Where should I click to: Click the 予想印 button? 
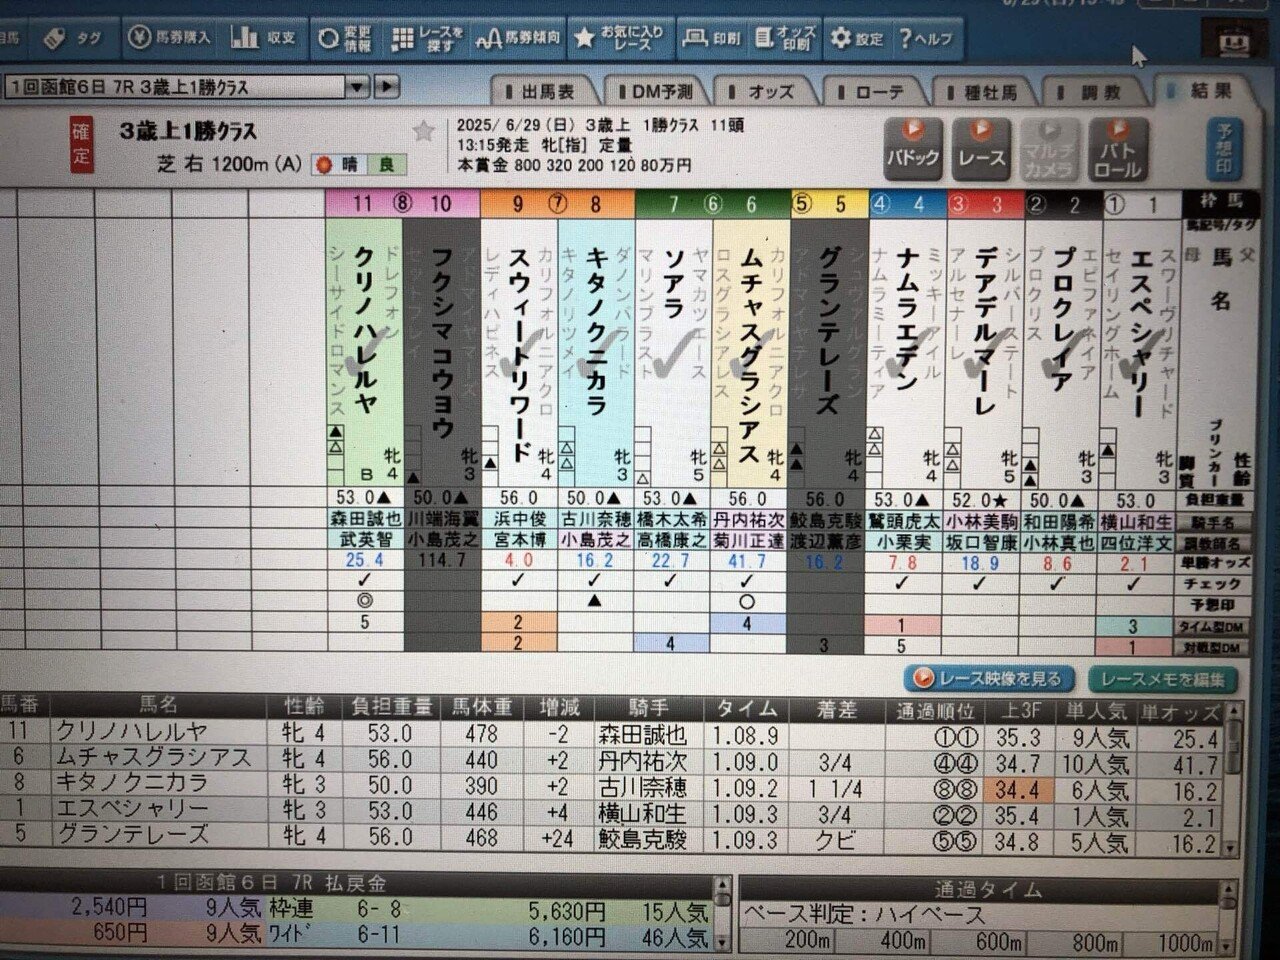(1224, 148)
